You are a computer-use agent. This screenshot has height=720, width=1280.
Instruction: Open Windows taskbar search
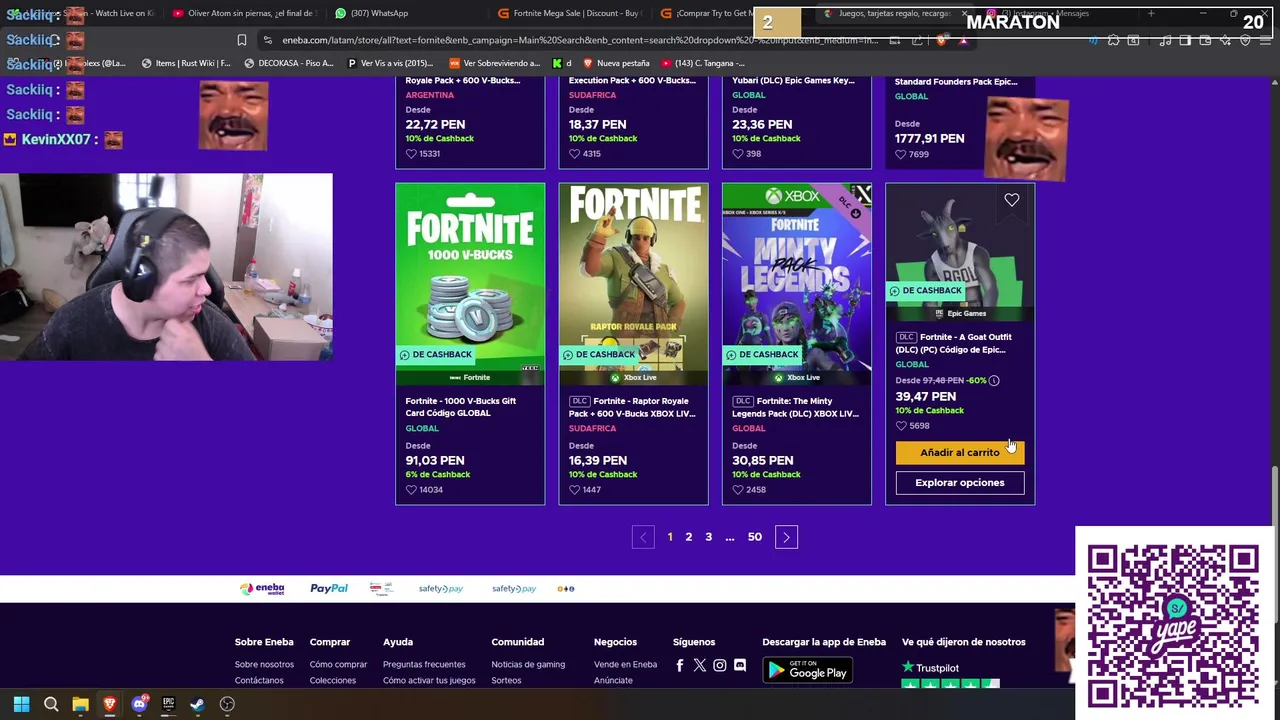(51, 704)
